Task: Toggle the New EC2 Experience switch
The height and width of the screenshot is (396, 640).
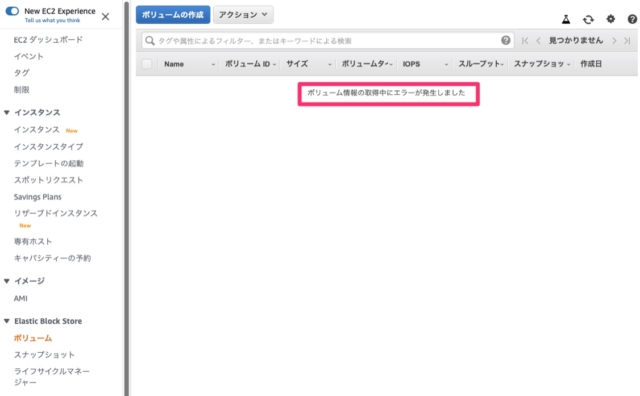Action: coord(12,11)
